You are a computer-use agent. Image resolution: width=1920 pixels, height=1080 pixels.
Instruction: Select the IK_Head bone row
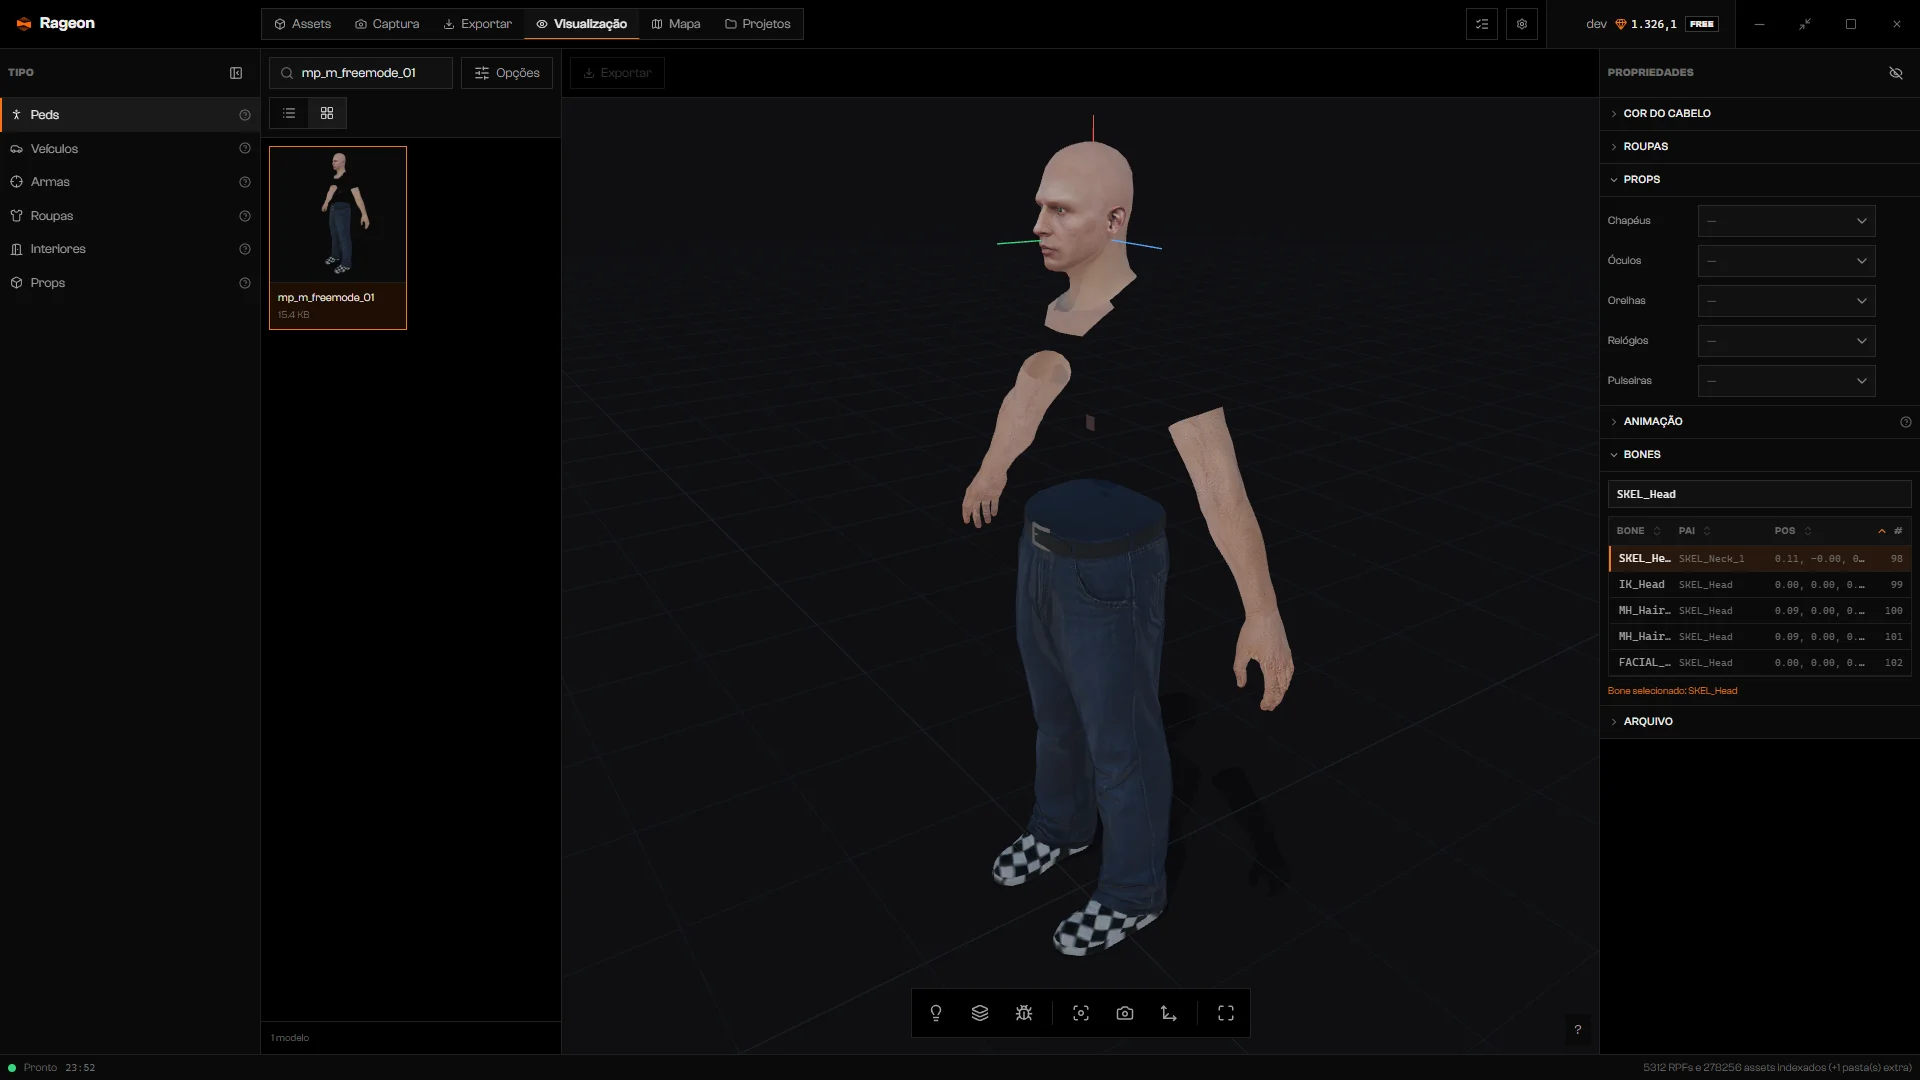[x=1760, y=585]
